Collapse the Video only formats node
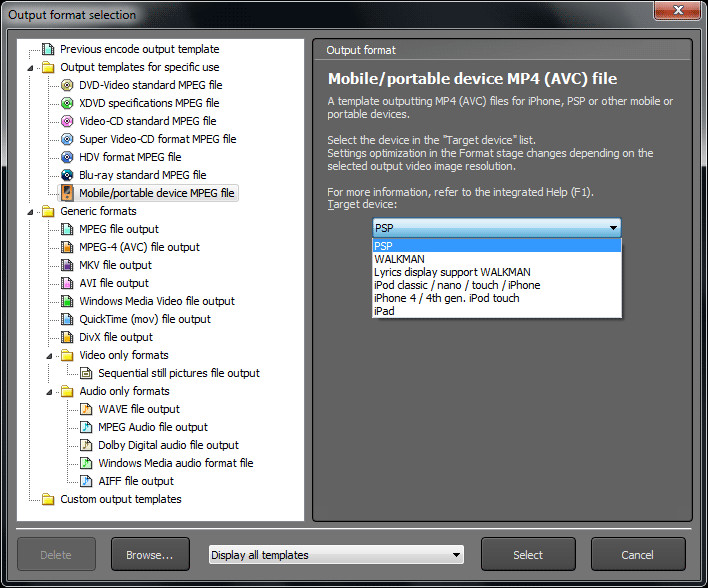Image resolution: width=708 pixels, height=588 pixels. point(49,356)
